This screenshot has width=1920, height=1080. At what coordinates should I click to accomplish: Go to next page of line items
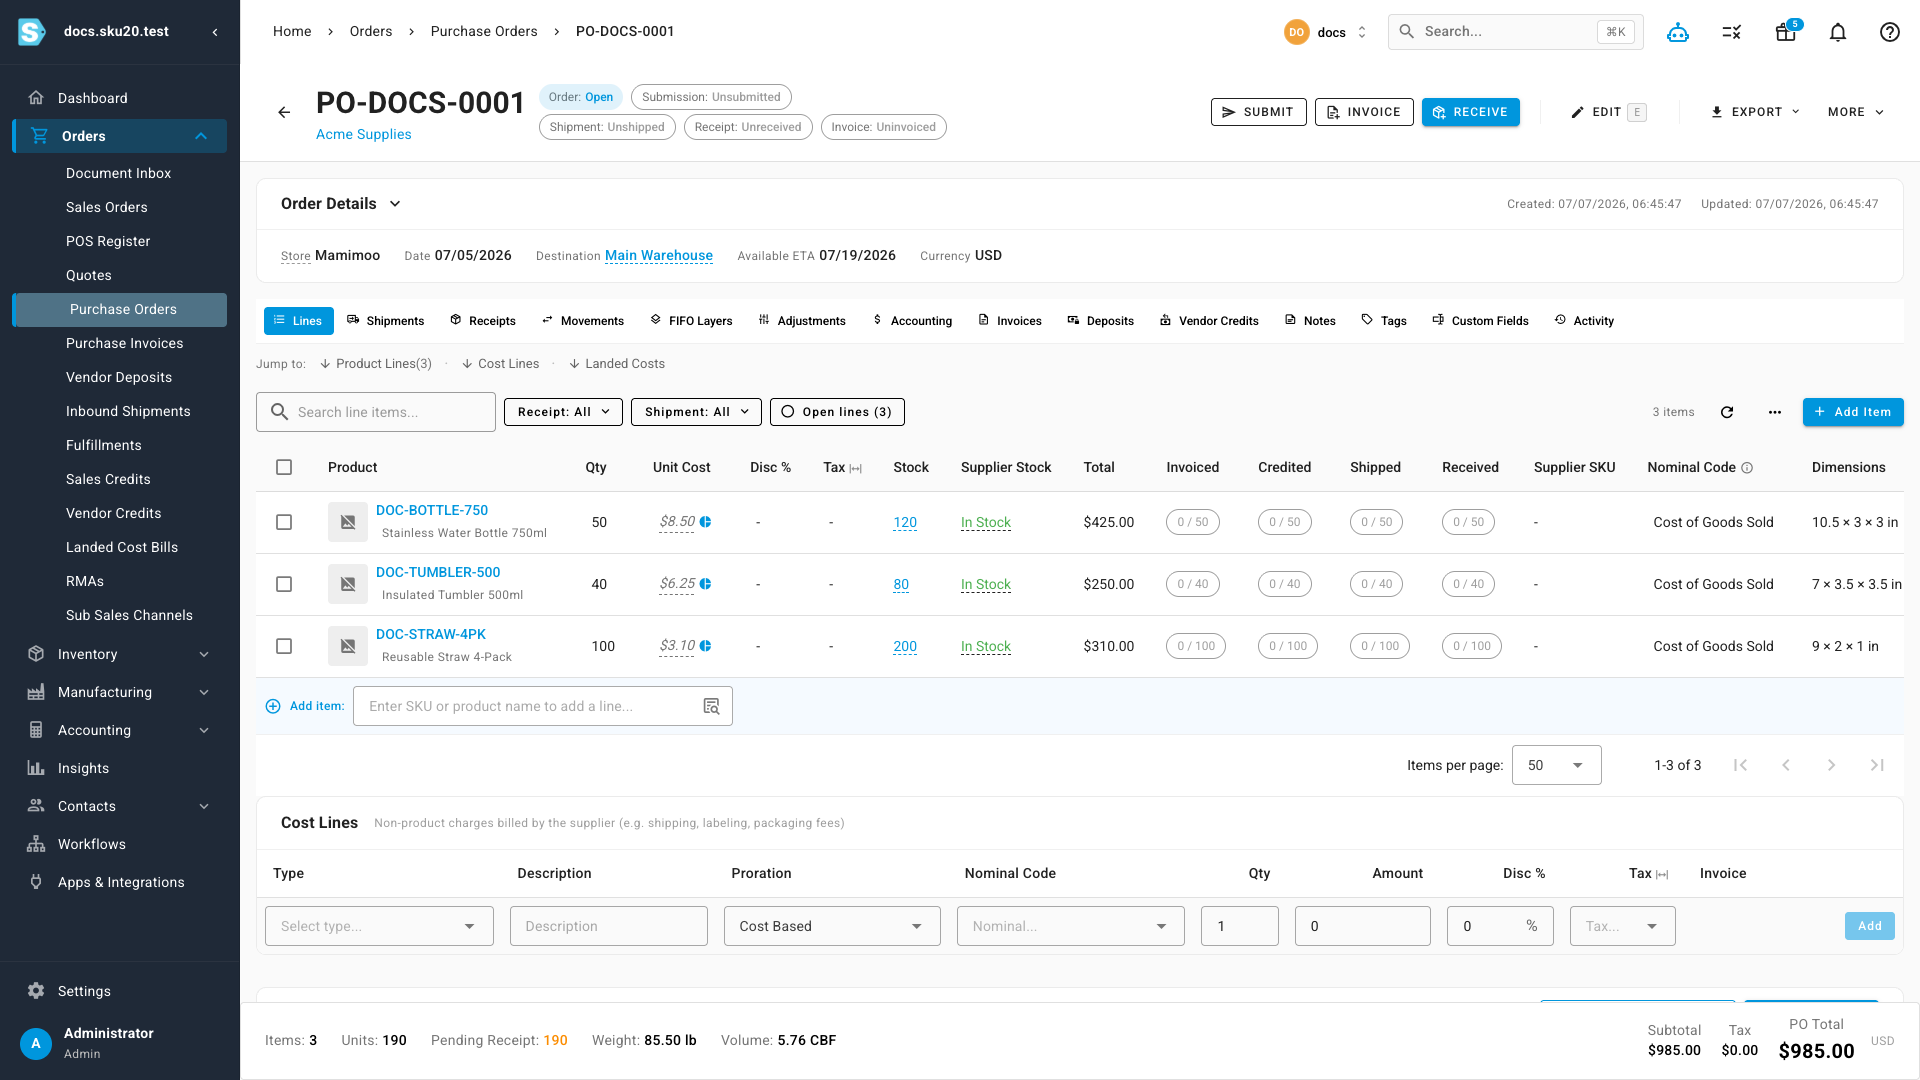click(1831, 765)
